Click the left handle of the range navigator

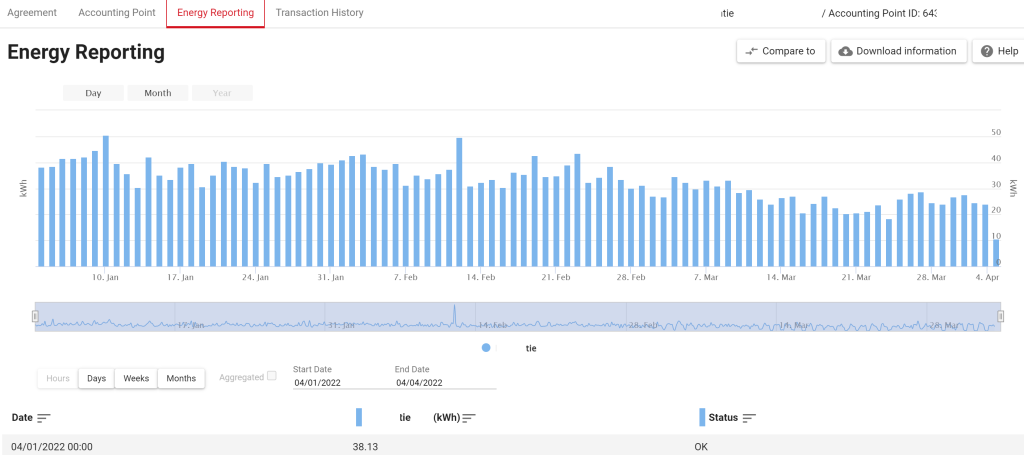(x=35, y=316)
